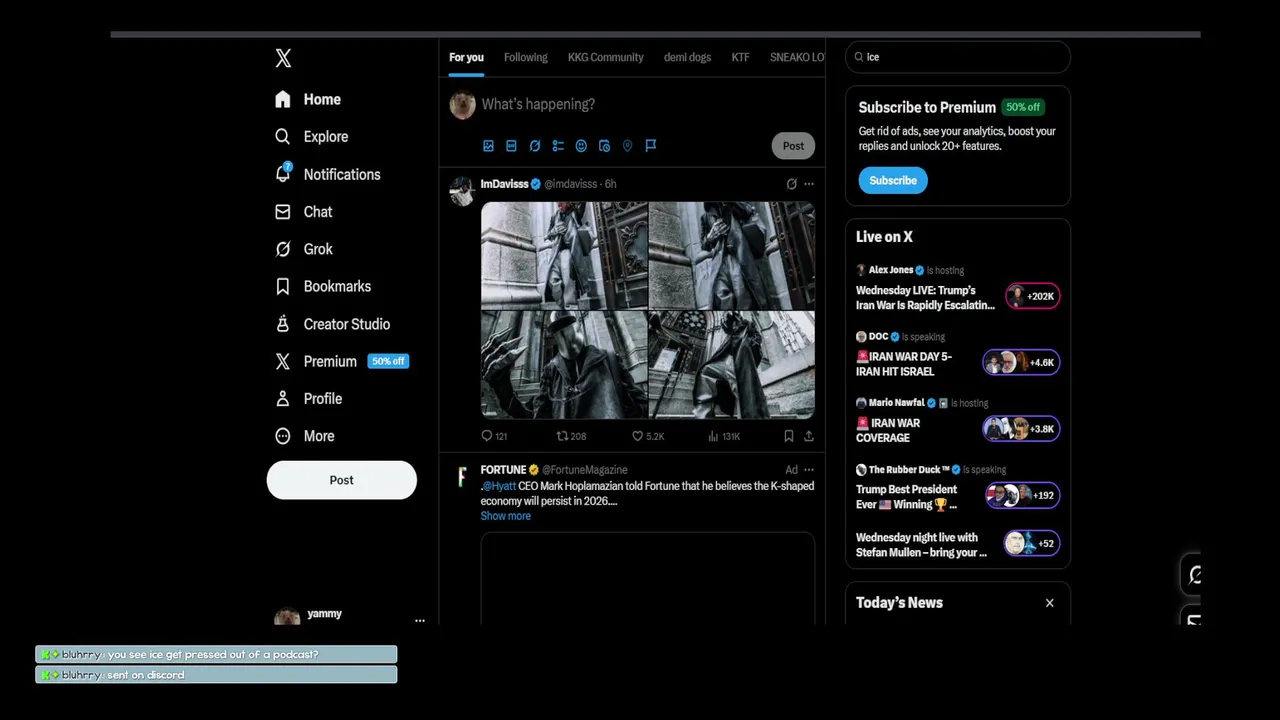The height and width of the screenshot is (720, 1280).
Task: Open Home in the sidebar
Action: pyautogui.click(x=308, y=99)
